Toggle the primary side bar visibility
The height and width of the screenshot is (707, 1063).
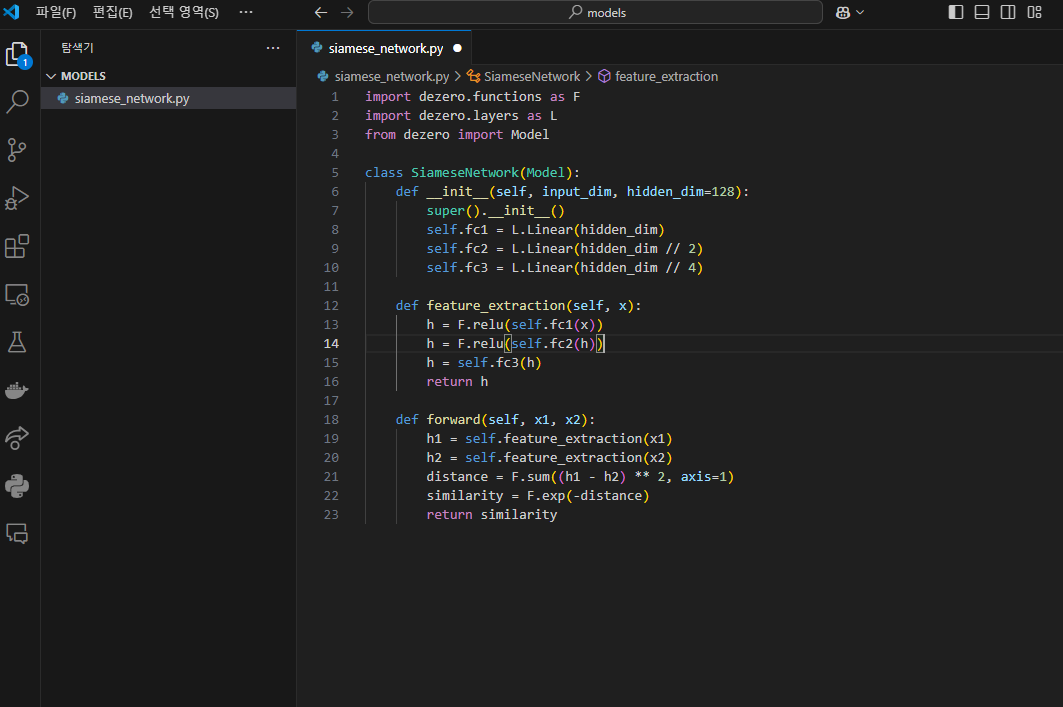tap(956, 12)
